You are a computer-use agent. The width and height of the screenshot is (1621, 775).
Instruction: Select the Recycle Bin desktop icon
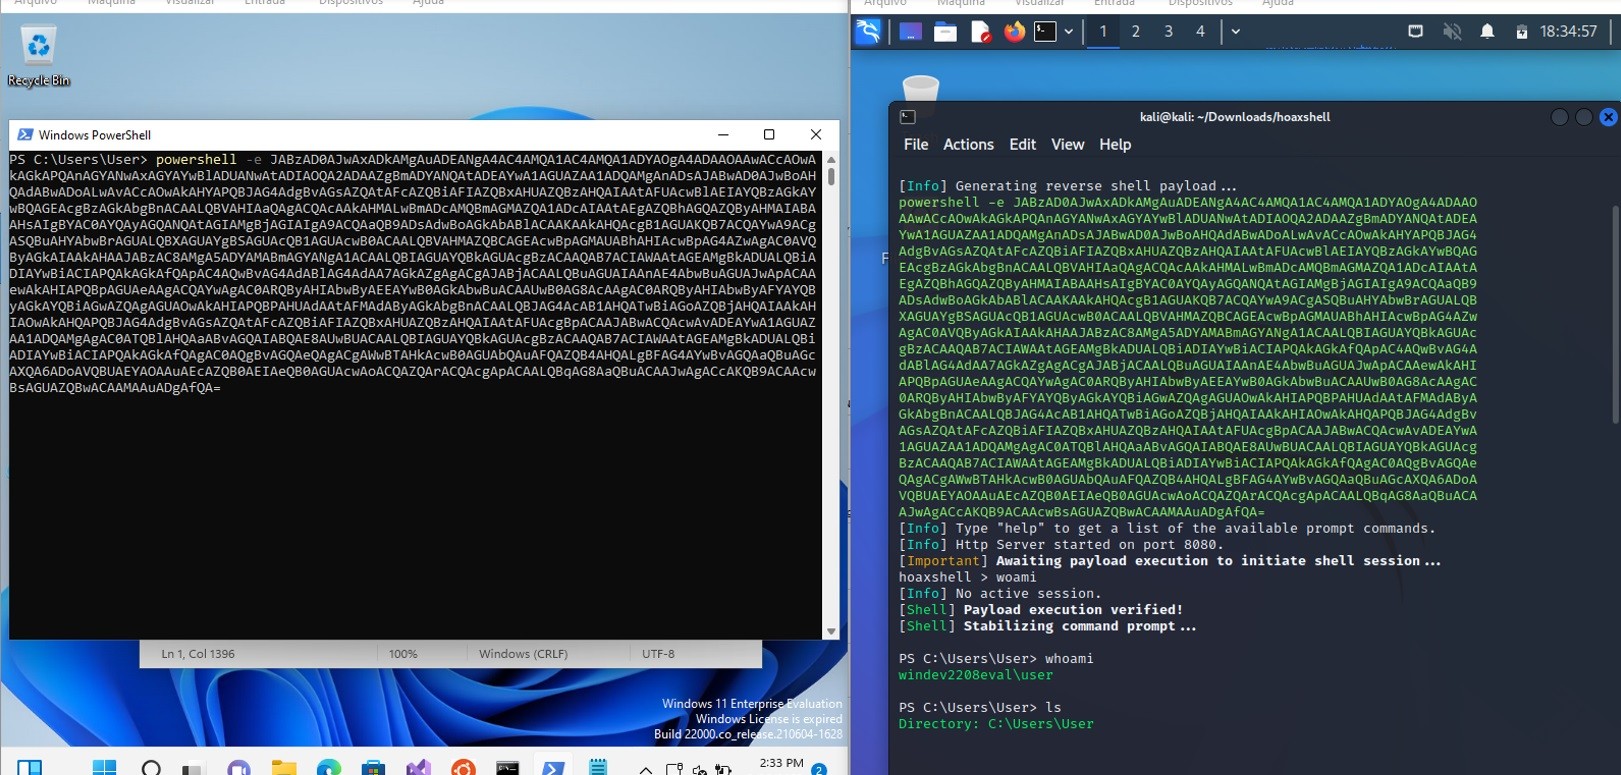point(38,56)
